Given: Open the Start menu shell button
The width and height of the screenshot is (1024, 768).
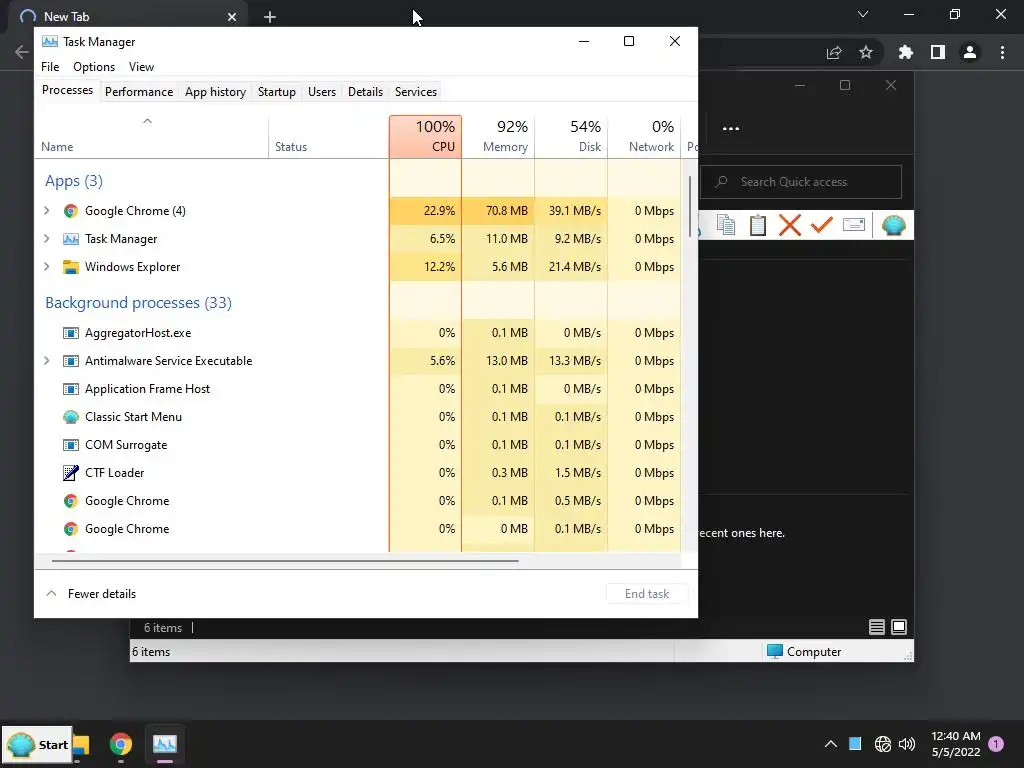Looking at the screenshot, I should [x=37, y=744].
